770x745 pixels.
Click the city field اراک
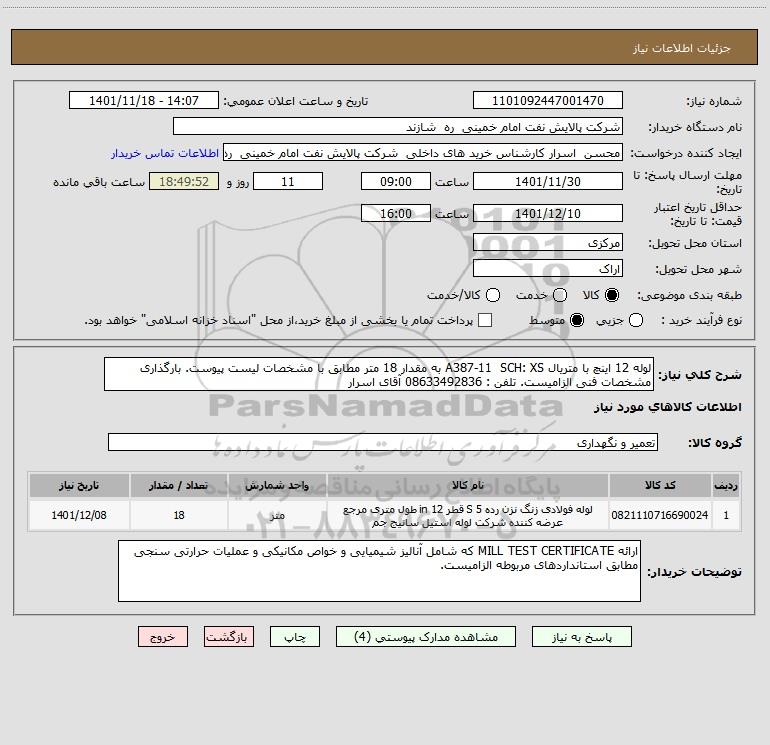[548, 269]
